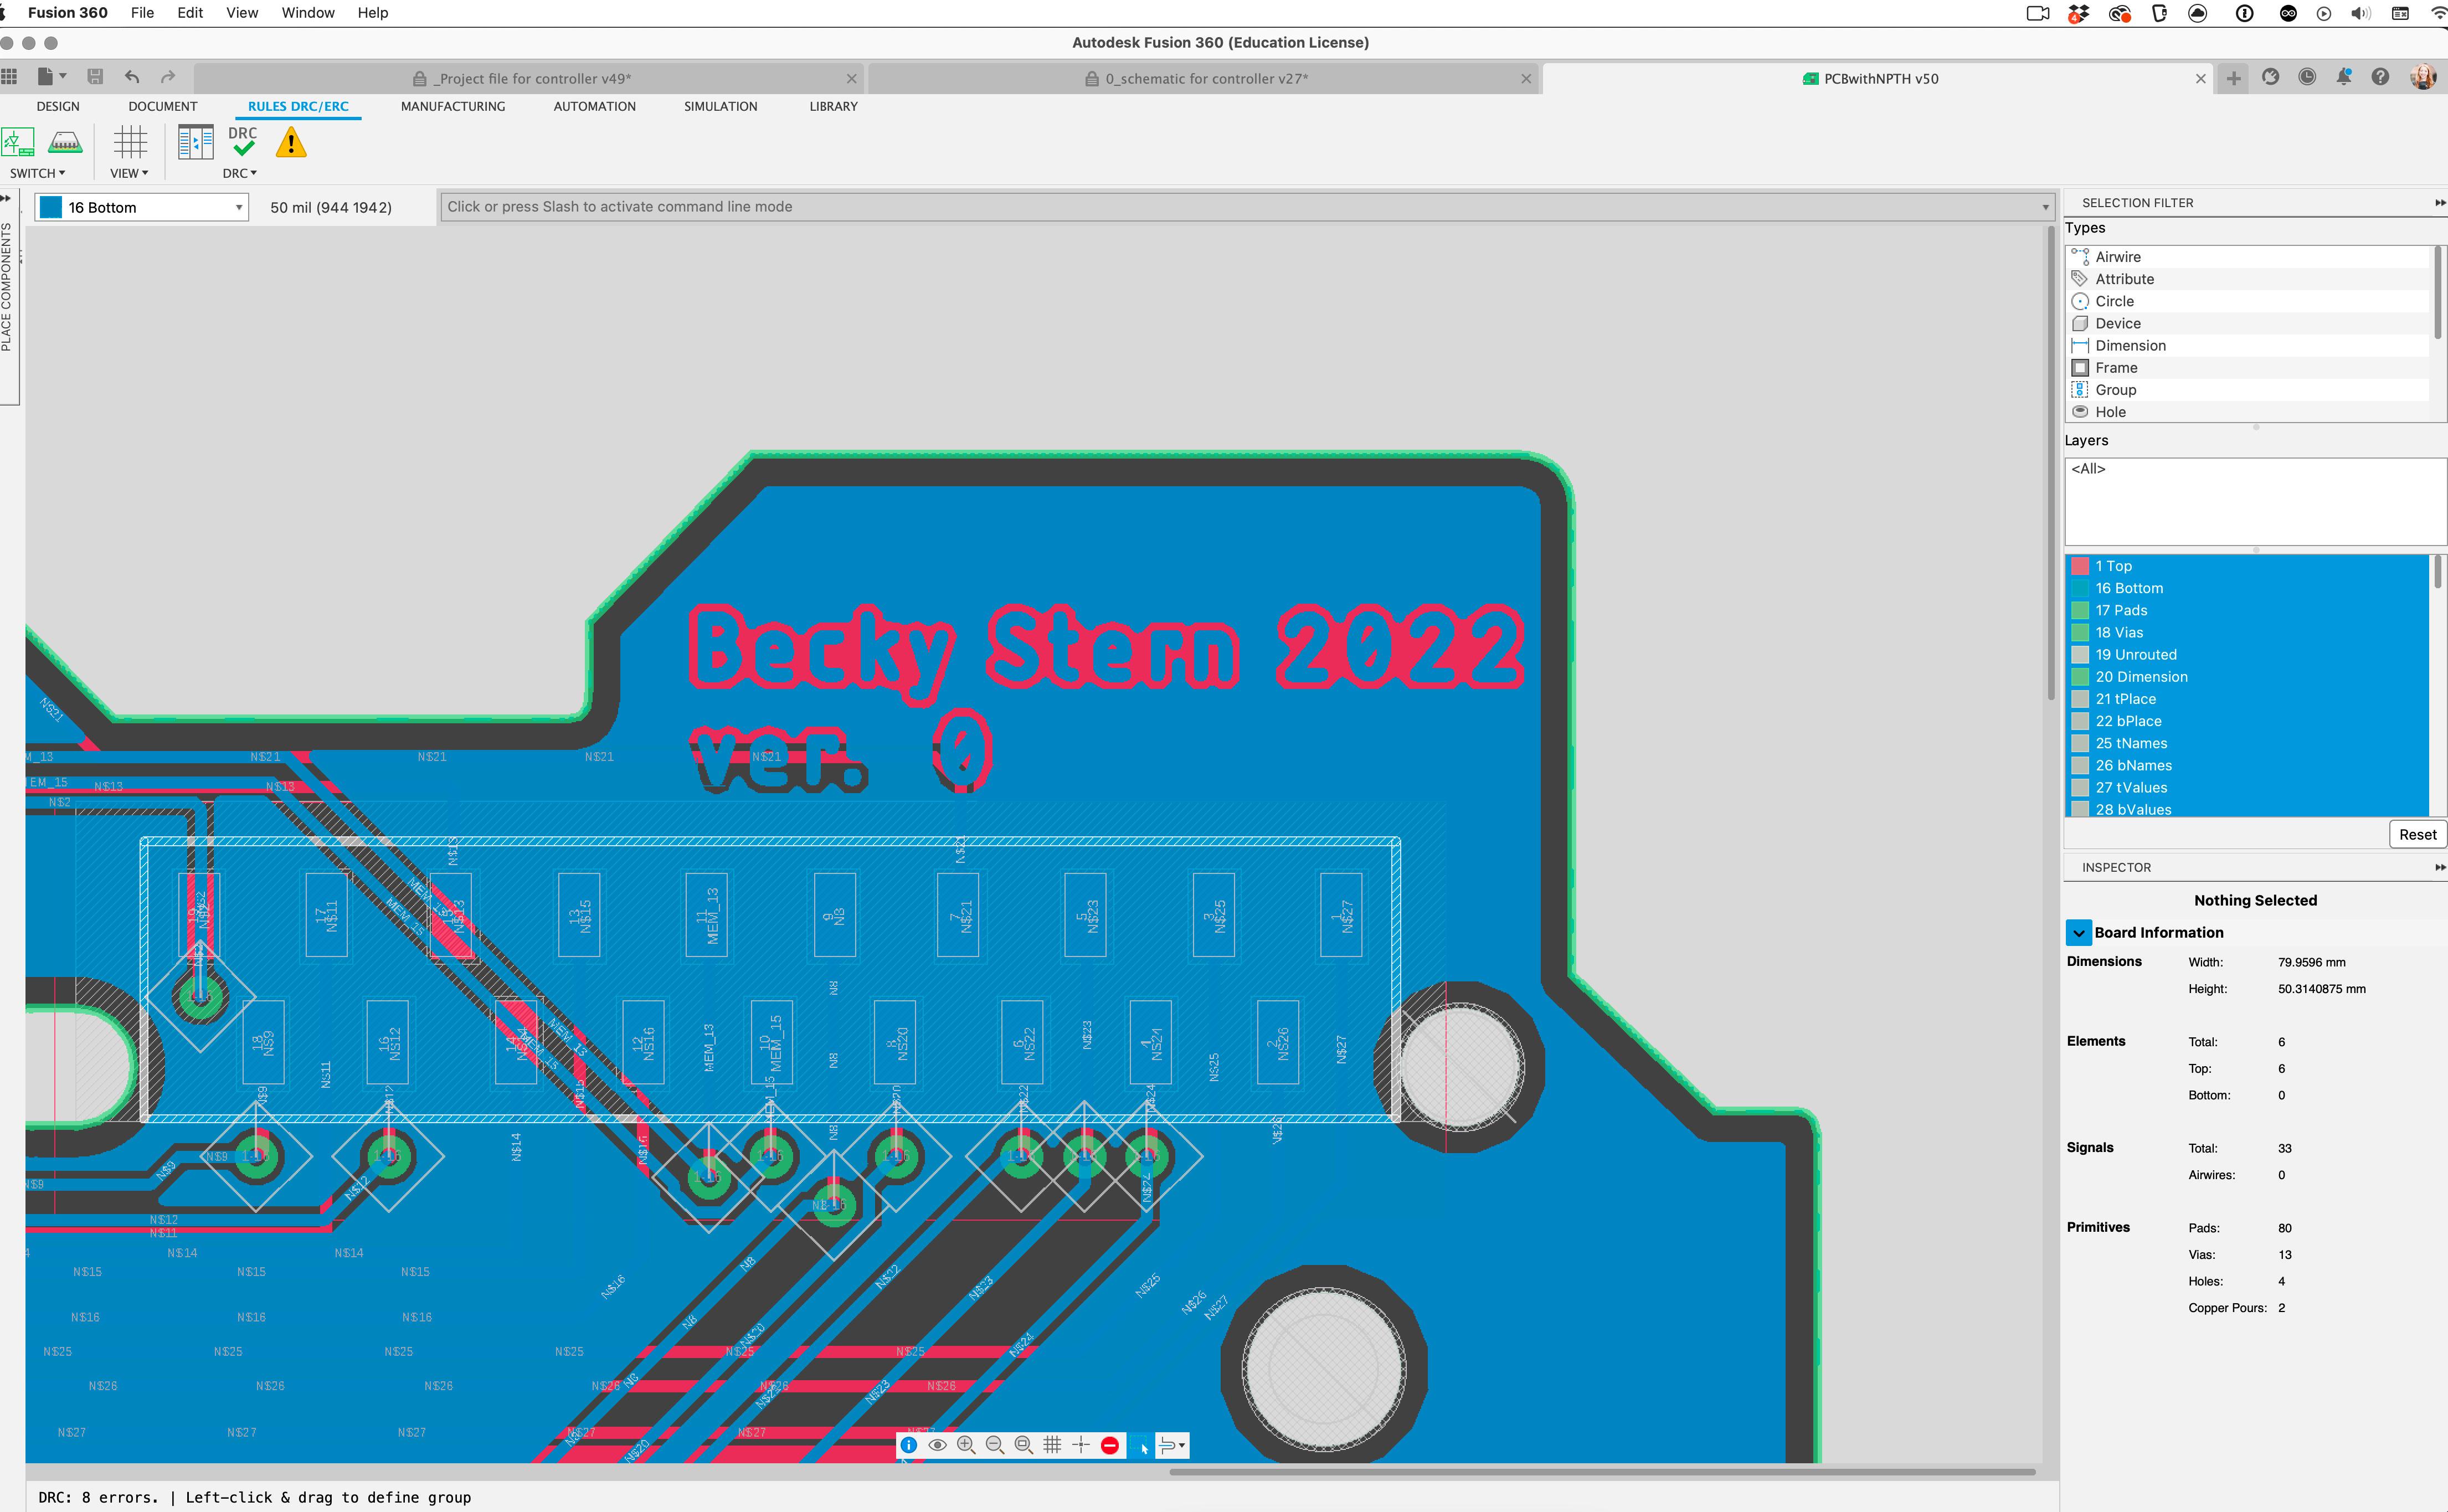Screen dimensions: 2448x1512
Task: Open the Window menu
Action: pyautogui.click(x=307, y=13)
